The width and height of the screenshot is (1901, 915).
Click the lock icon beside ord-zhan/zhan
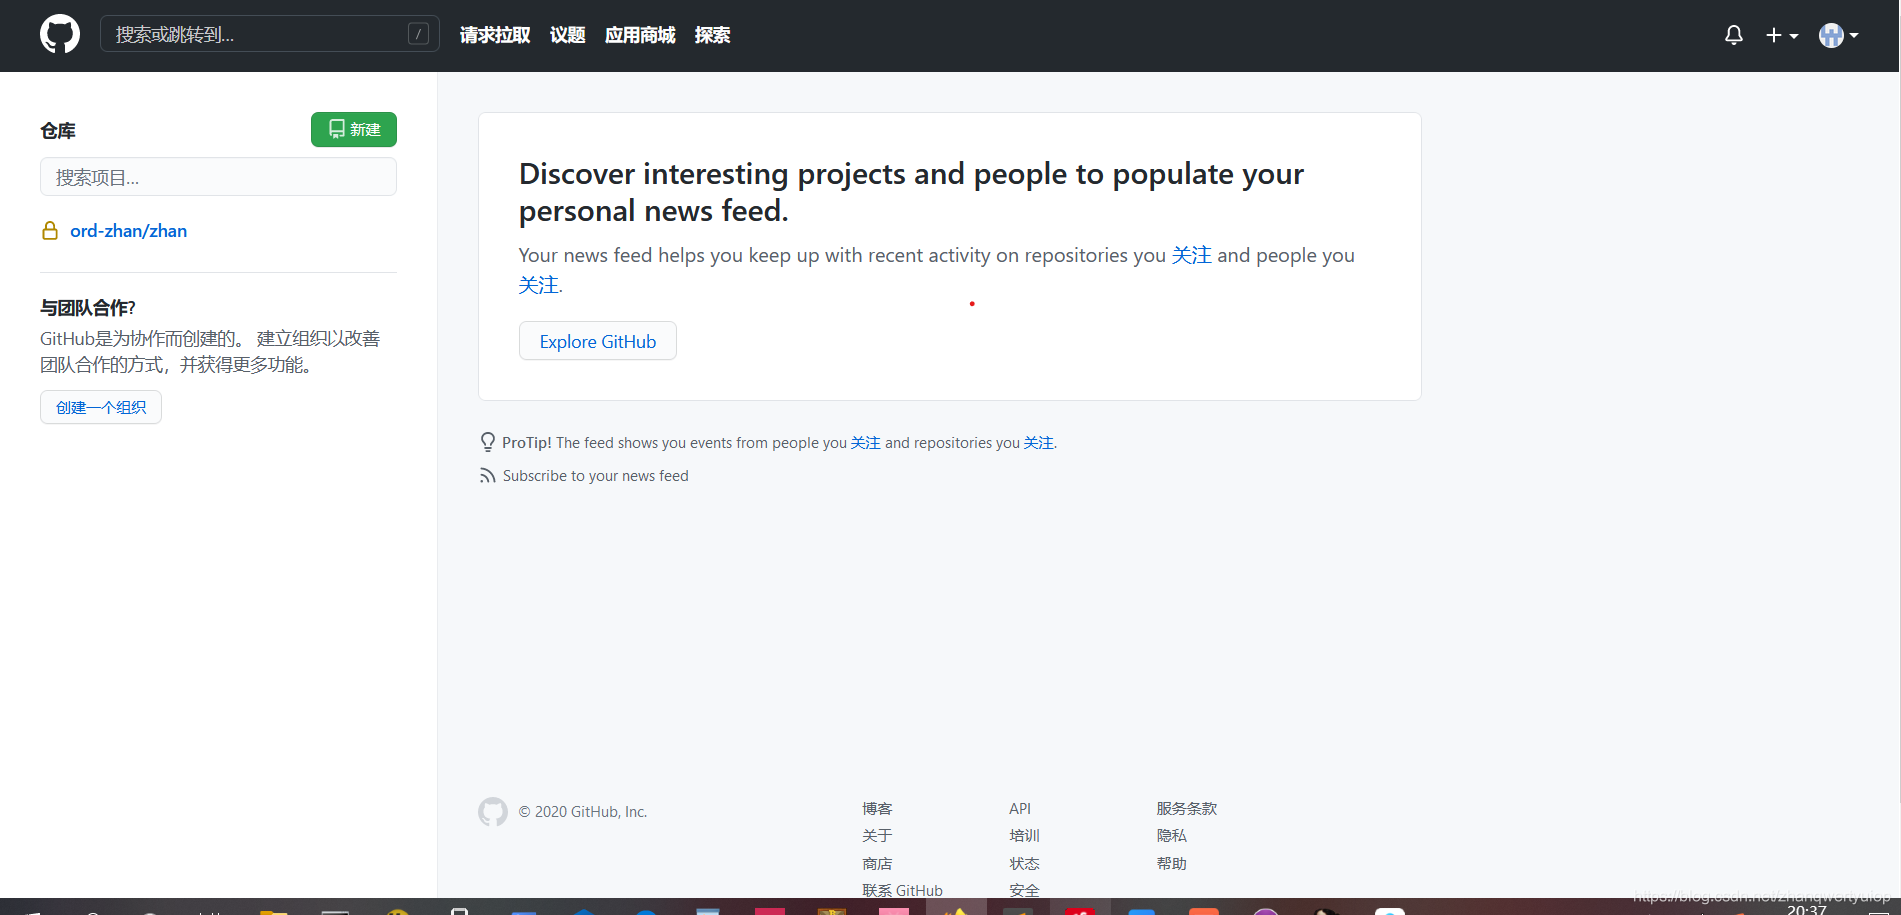click(49, 231)
